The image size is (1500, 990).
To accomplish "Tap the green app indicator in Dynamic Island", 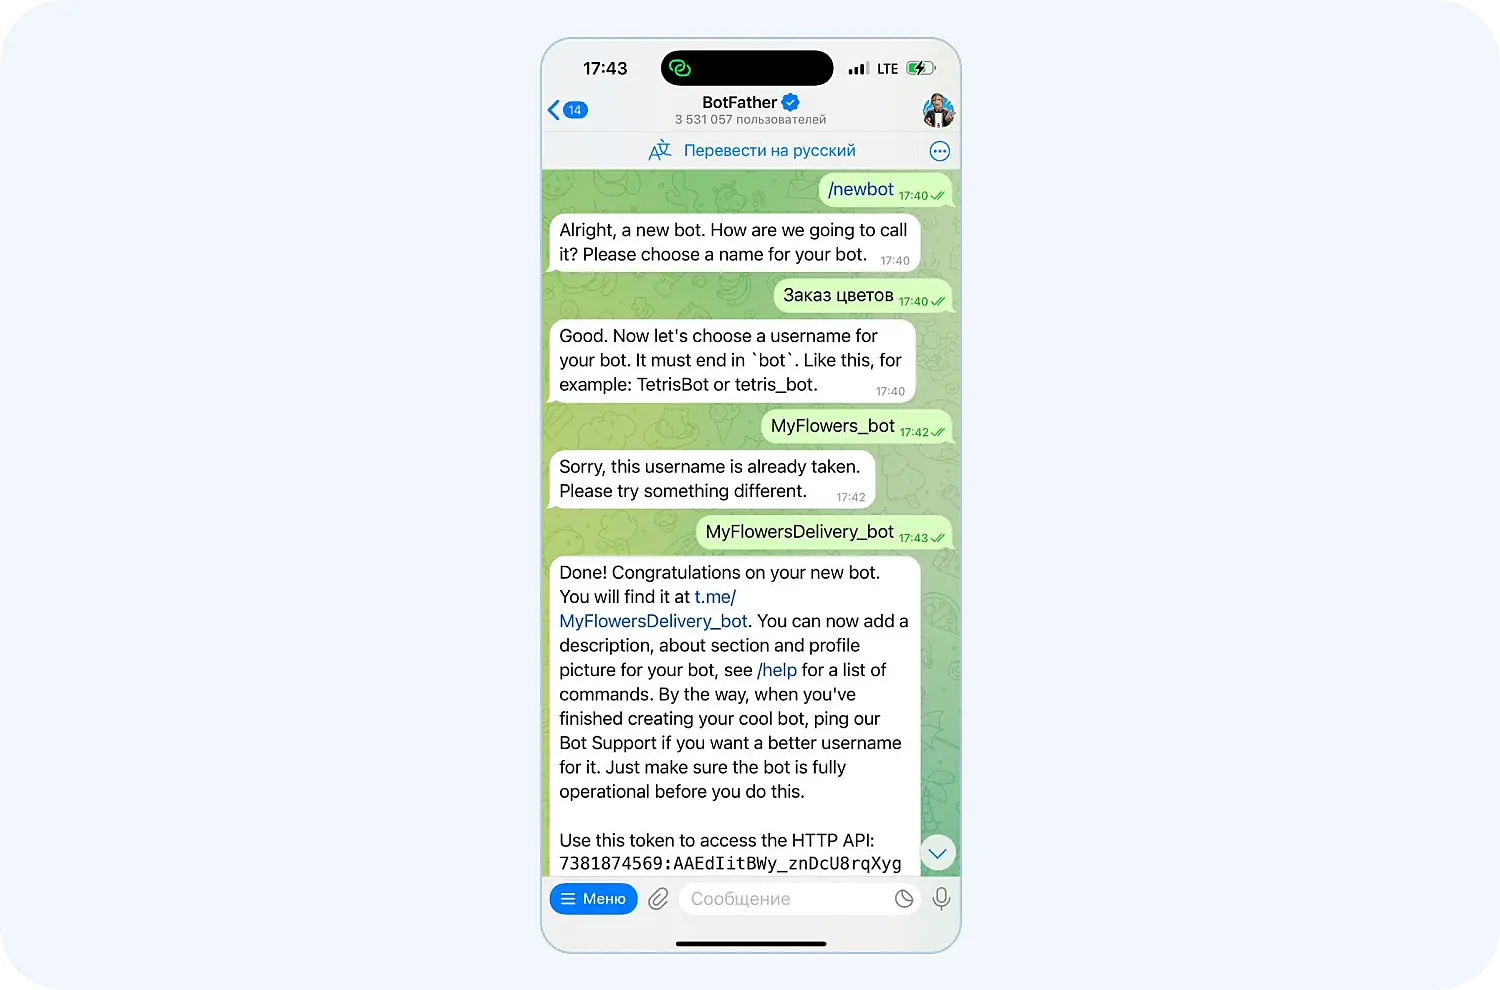I will tap(680, 68).
